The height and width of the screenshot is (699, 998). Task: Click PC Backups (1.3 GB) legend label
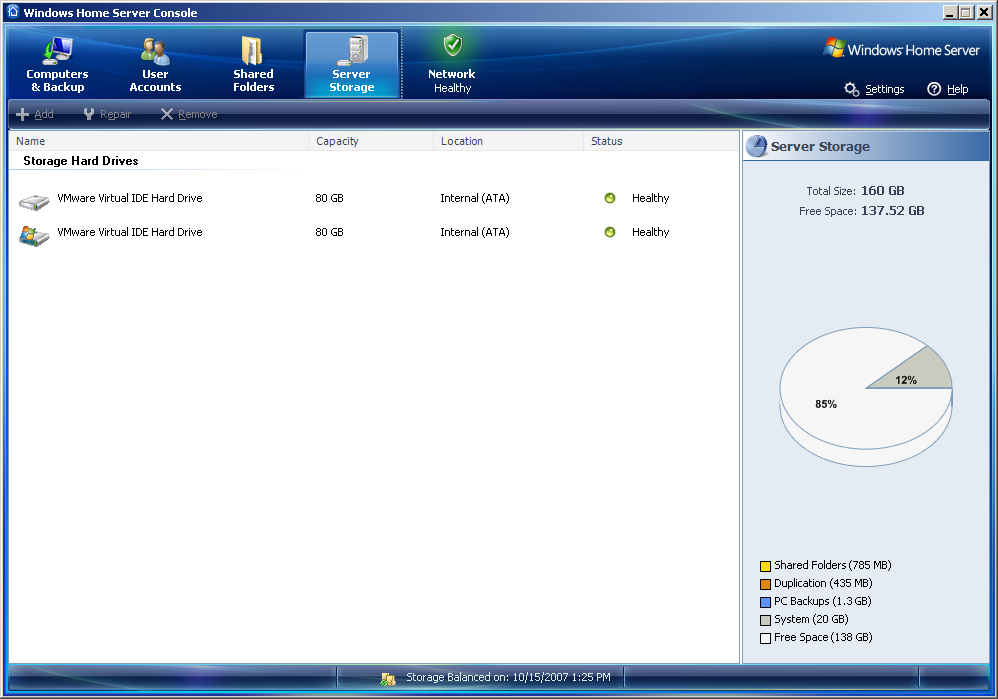click(822, 601)
